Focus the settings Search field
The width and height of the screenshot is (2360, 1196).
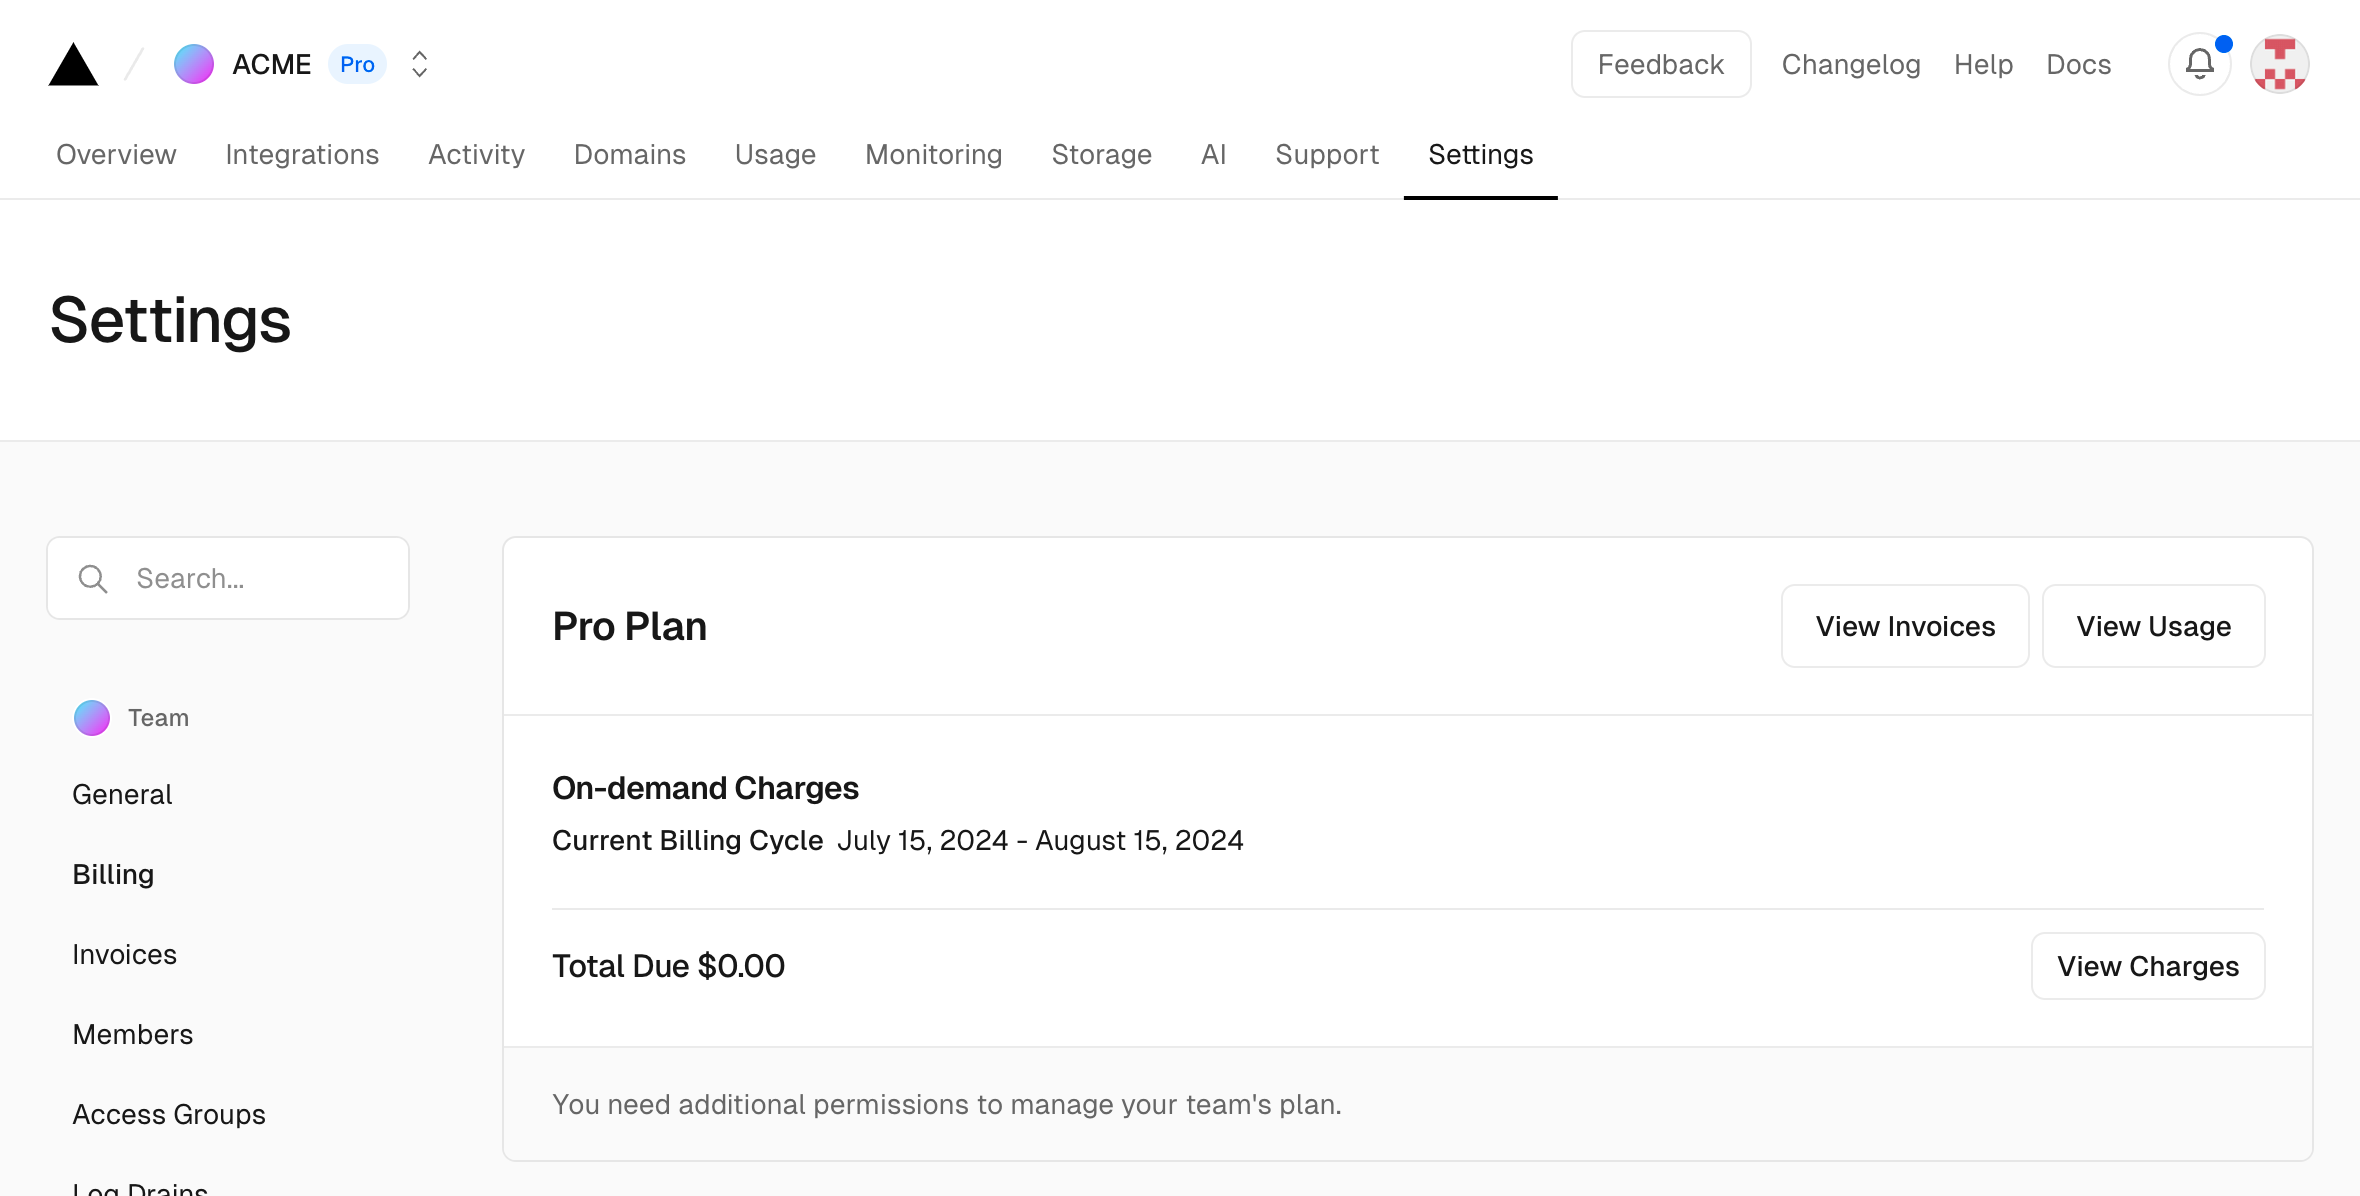pyautogui.click(x=260, y=579)
